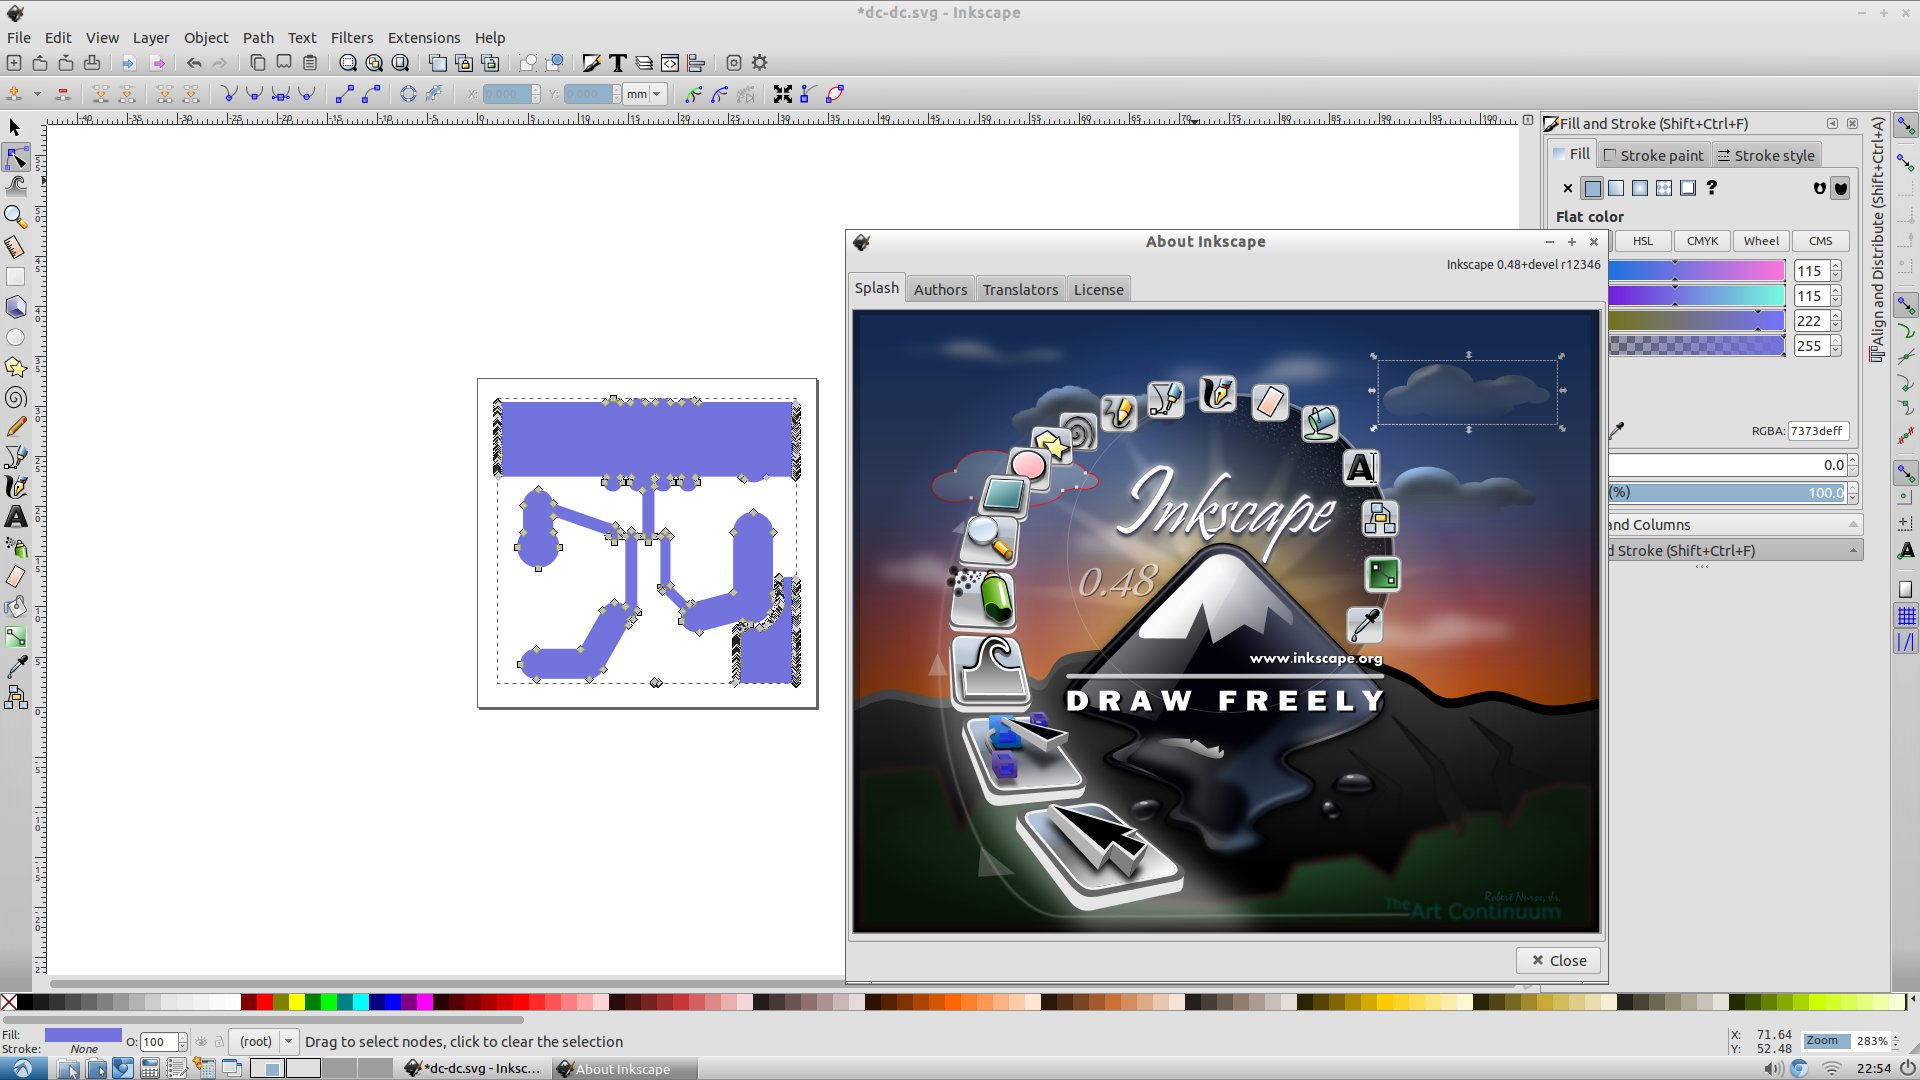
Task: Set fill to linear gradient
Action: [x=1616, y=188]
